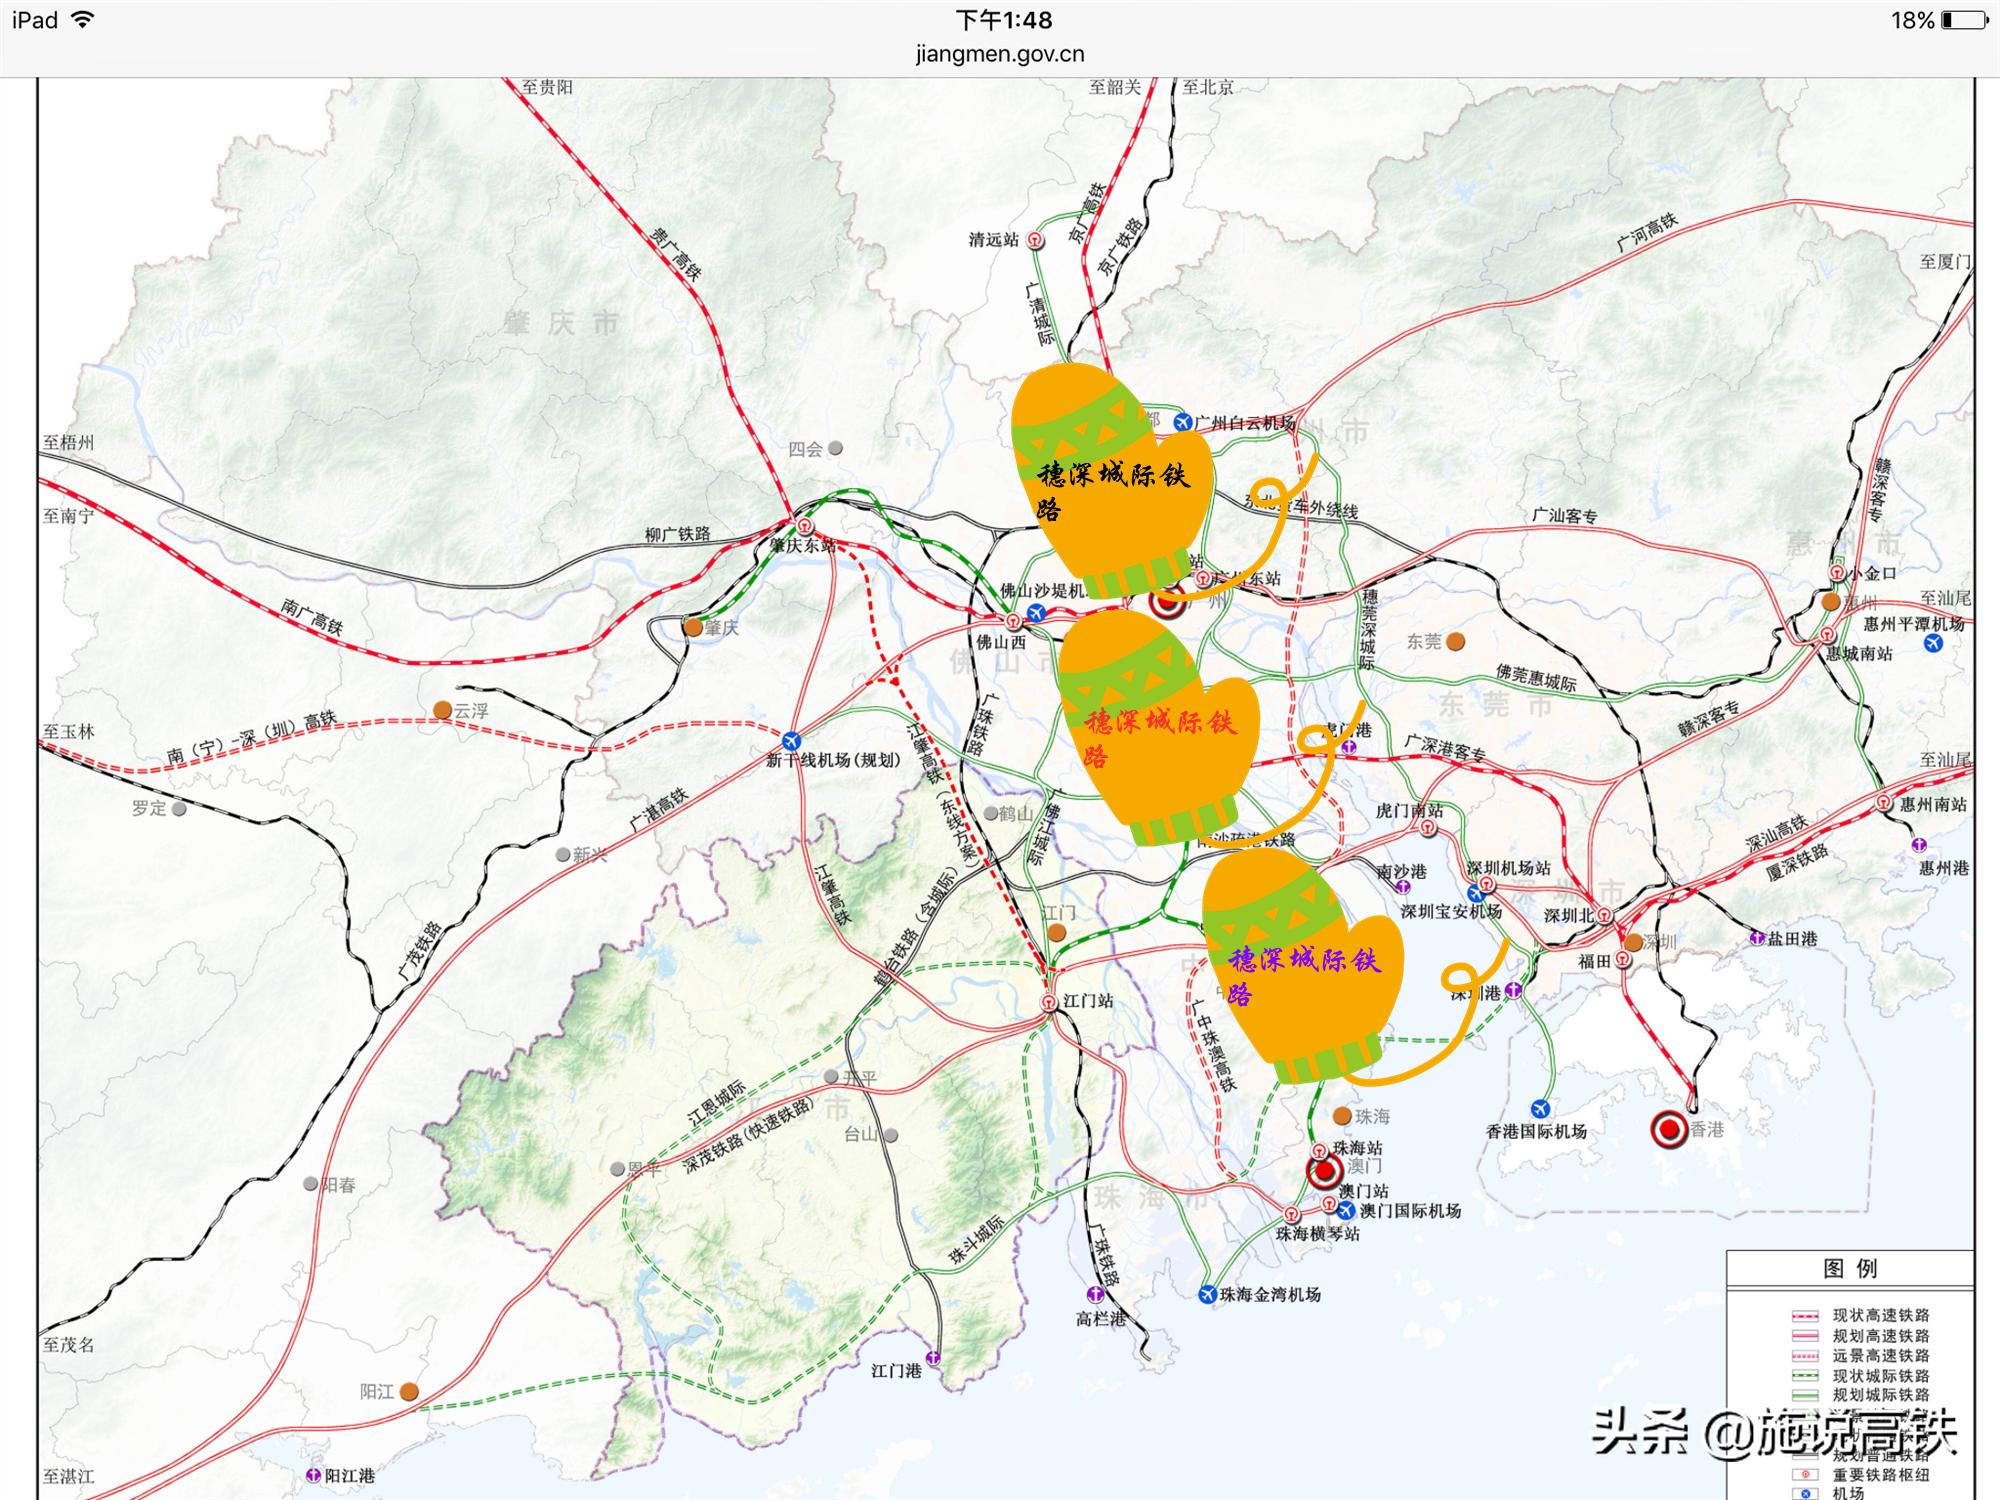Tap the jiangmen.gov.cn address bar
Screen dimensions: 2000x1500
[1000, 54]
